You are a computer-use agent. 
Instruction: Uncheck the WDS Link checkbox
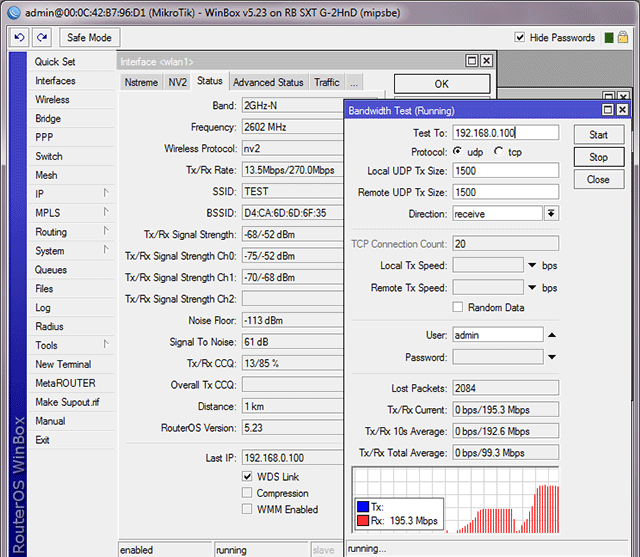coord(247,476)
